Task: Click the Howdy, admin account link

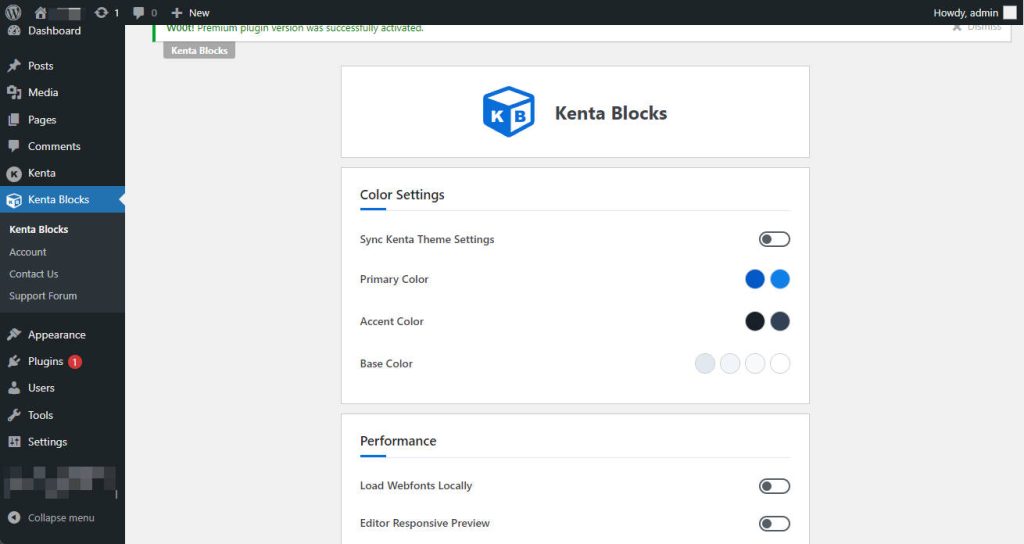Action: point(966,13)
